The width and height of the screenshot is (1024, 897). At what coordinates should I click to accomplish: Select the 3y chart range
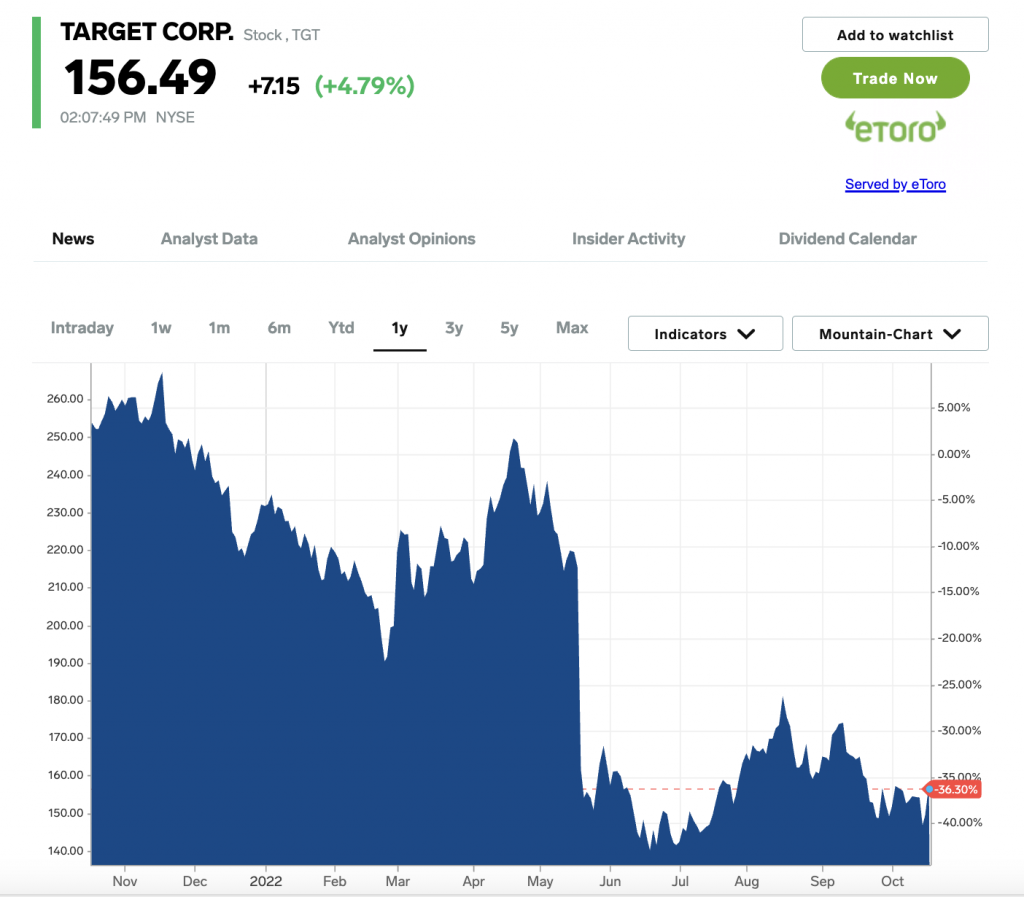454,328
